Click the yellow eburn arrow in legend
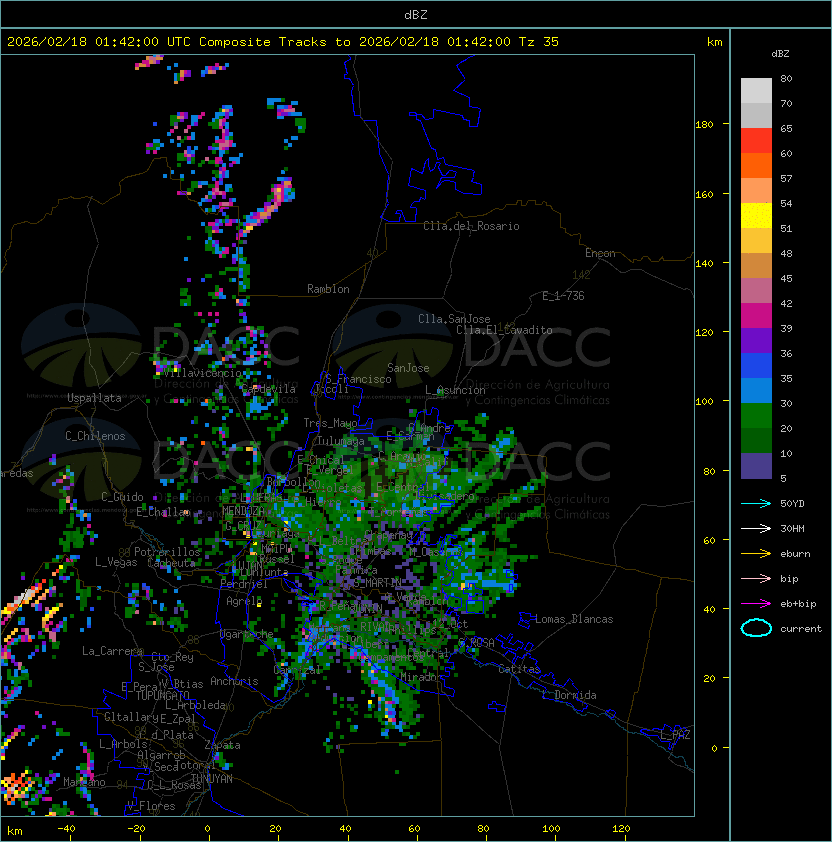Screen dimensions: 832x842 point(756,554)
